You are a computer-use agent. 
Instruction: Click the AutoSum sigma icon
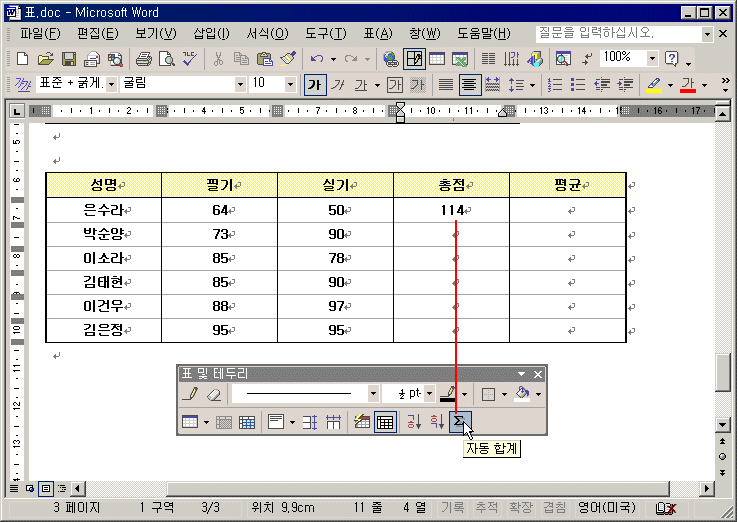[x=459, y=423]
